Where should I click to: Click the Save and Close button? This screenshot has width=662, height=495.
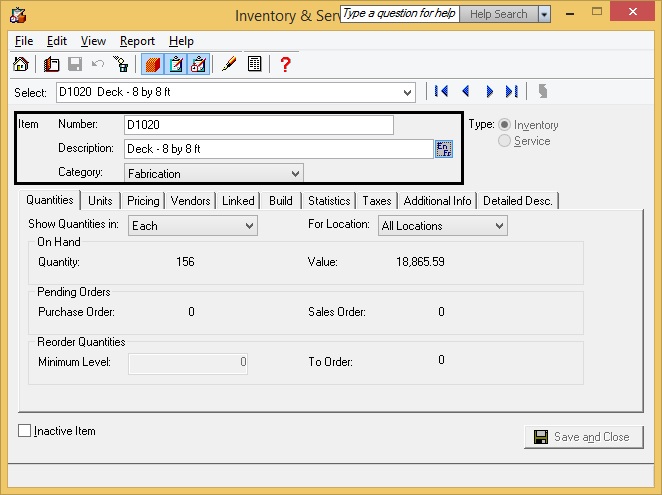tap(584, 437)
